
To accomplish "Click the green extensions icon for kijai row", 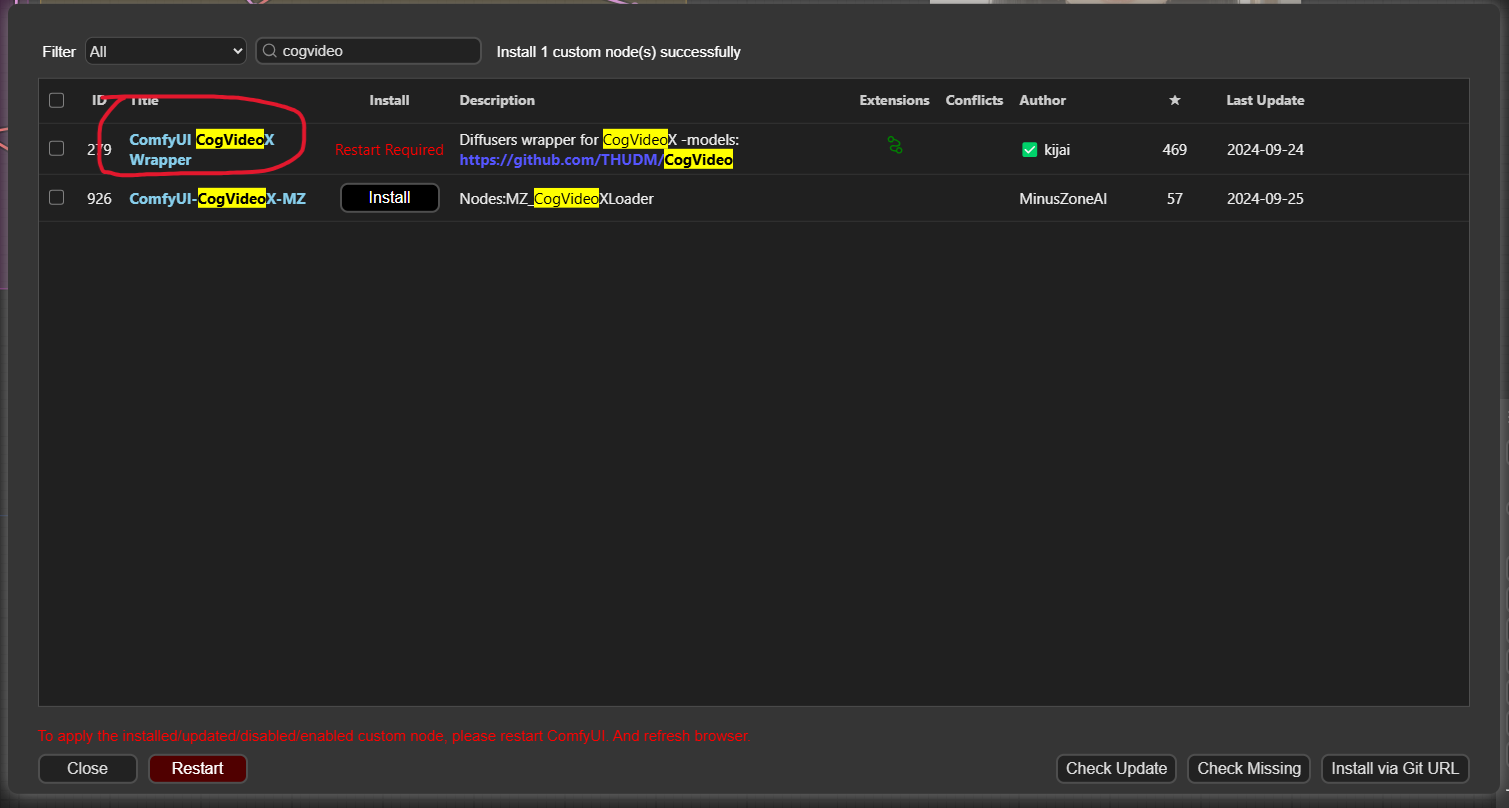I will 895,146.
